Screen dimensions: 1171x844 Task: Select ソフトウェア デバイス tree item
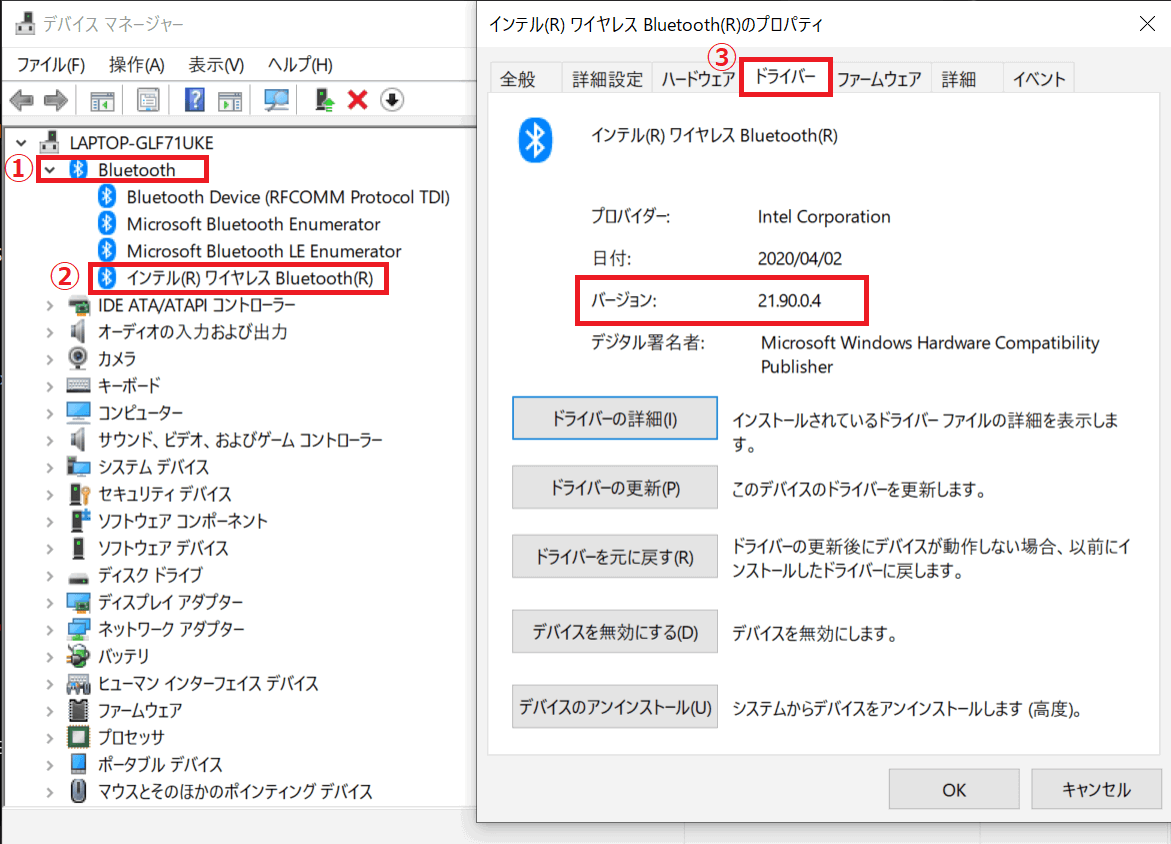[164, 547]
